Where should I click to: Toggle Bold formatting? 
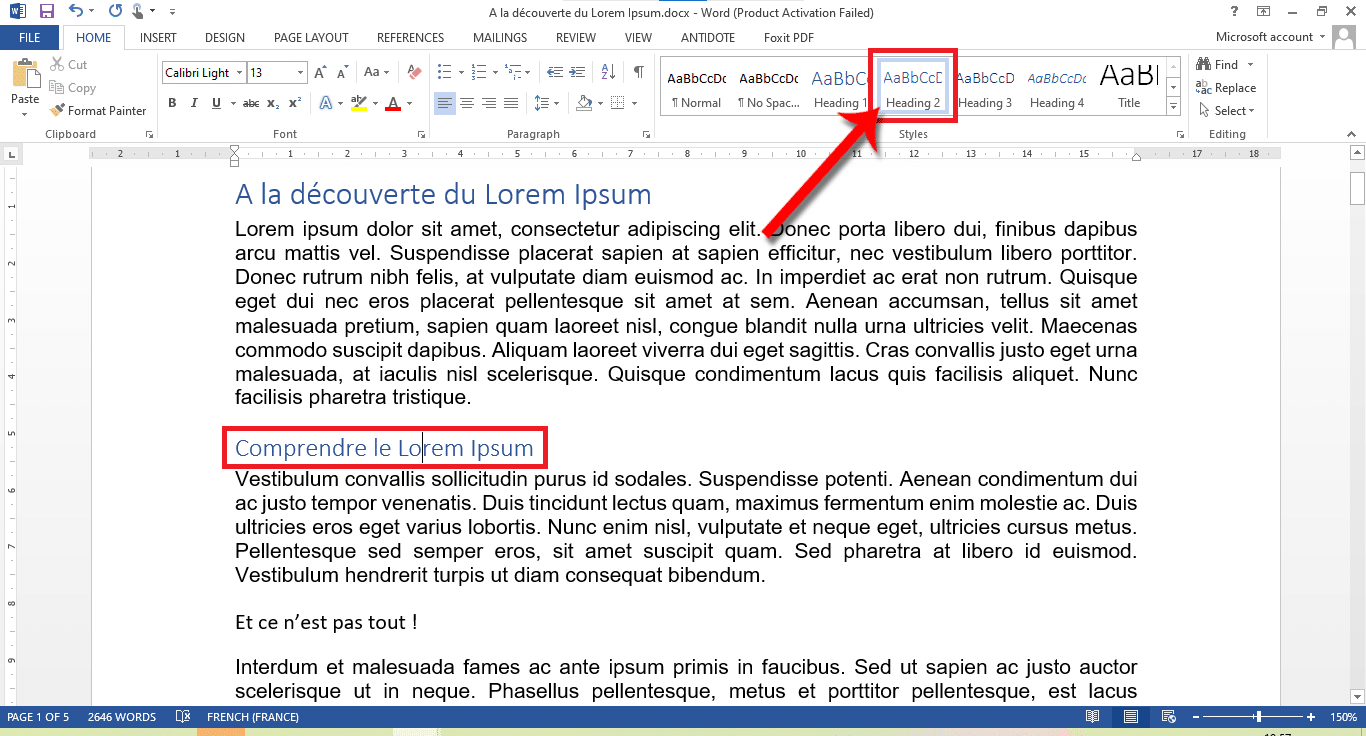point(172,103)
